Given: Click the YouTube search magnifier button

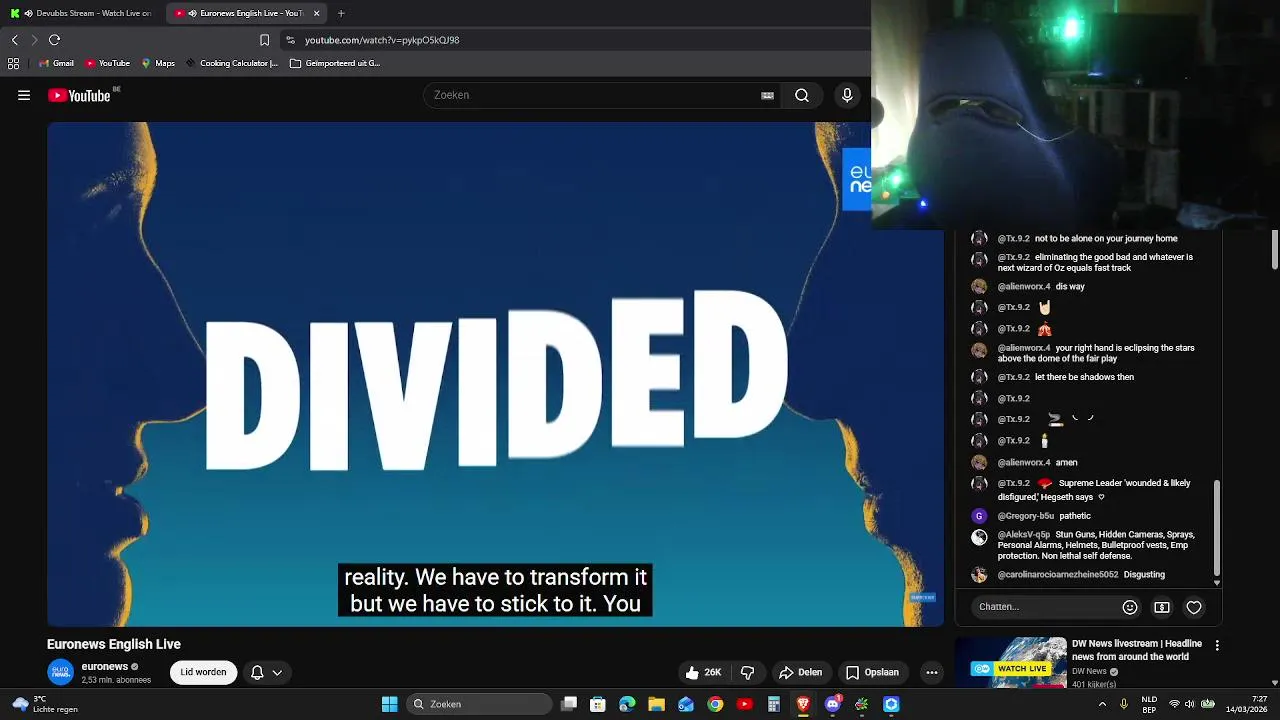Looking at the screenshot, I should click(x=802, y=95).
